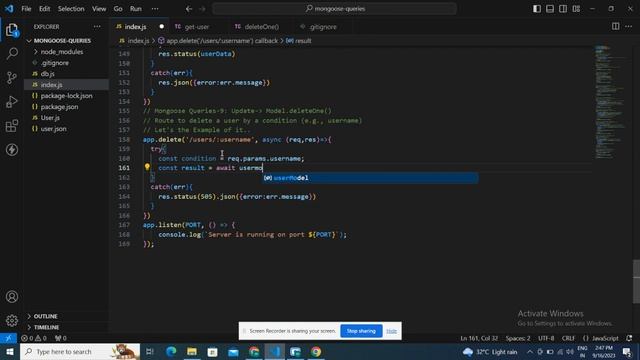Switch to the index.js tab

coord(135,27)
